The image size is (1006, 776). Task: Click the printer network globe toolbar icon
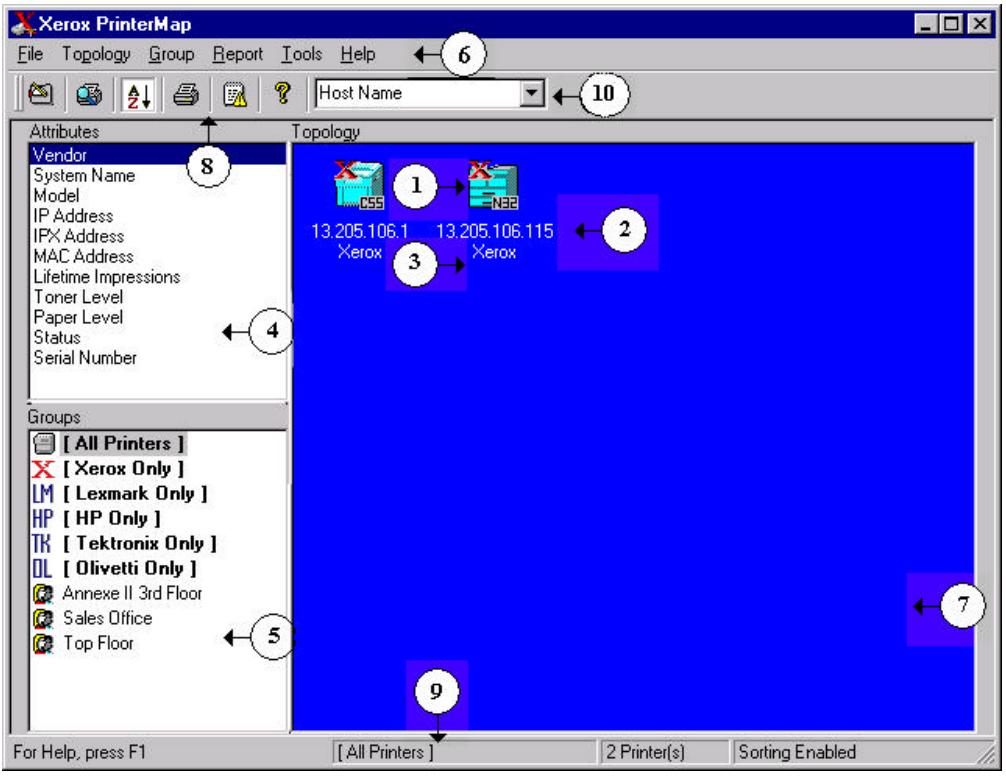[89, 94]
